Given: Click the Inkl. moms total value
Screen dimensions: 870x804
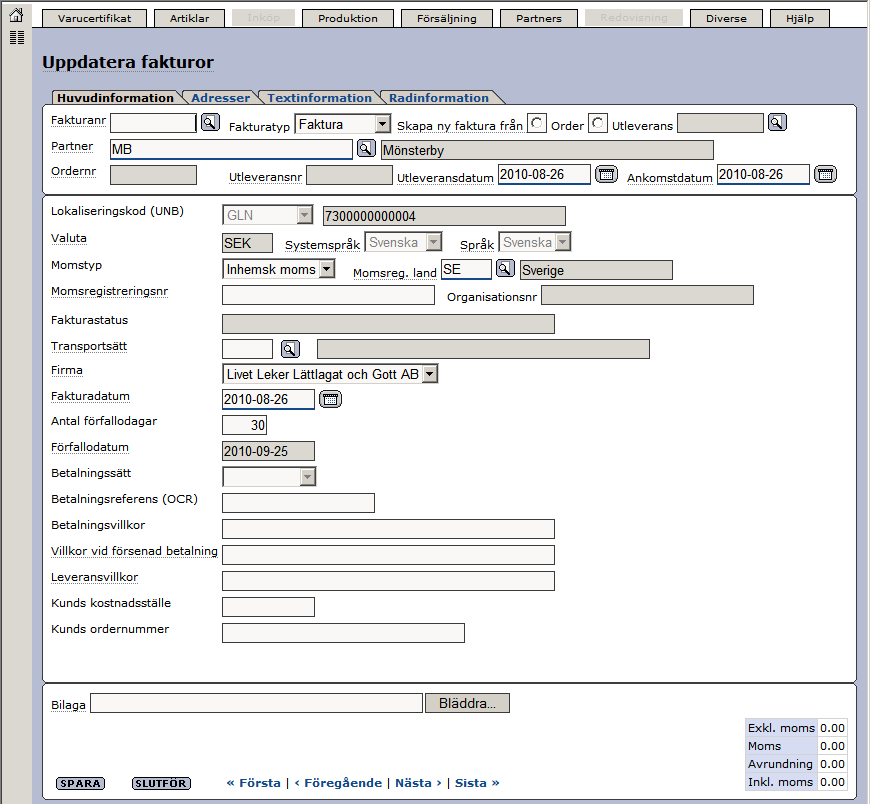Looking at the screenshot, I should click(832, 782).
